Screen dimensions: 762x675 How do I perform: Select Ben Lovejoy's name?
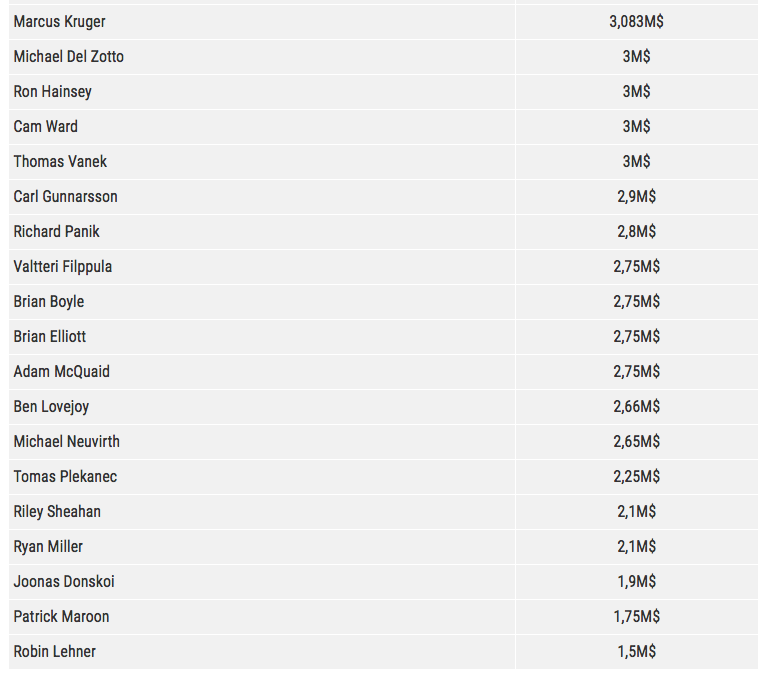(51, 406)
